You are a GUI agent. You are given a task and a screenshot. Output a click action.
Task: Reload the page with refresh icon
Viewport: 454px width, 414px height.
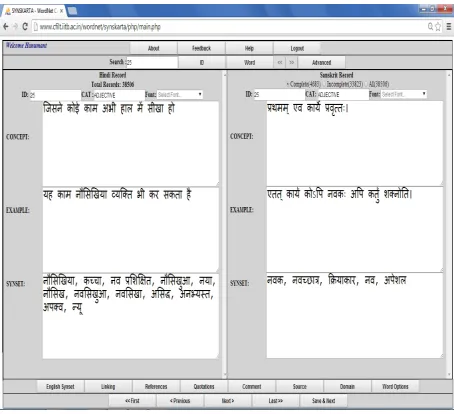(25, 26)
